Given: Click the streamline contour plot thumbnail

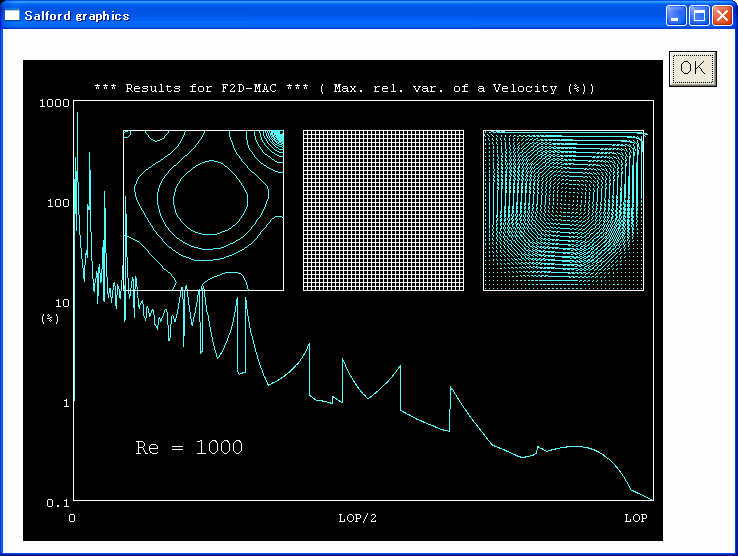Looking at the screenshot, I should click(x=203, y=210).
